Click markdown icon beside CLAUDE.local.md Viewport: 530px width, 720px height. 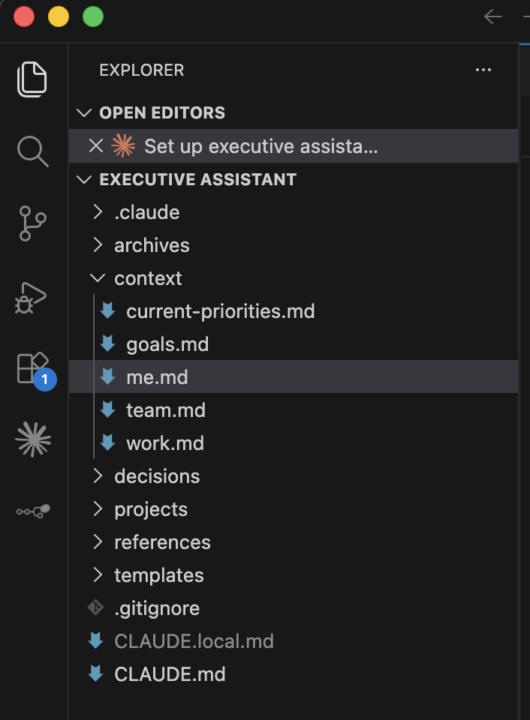coord(96,641)
